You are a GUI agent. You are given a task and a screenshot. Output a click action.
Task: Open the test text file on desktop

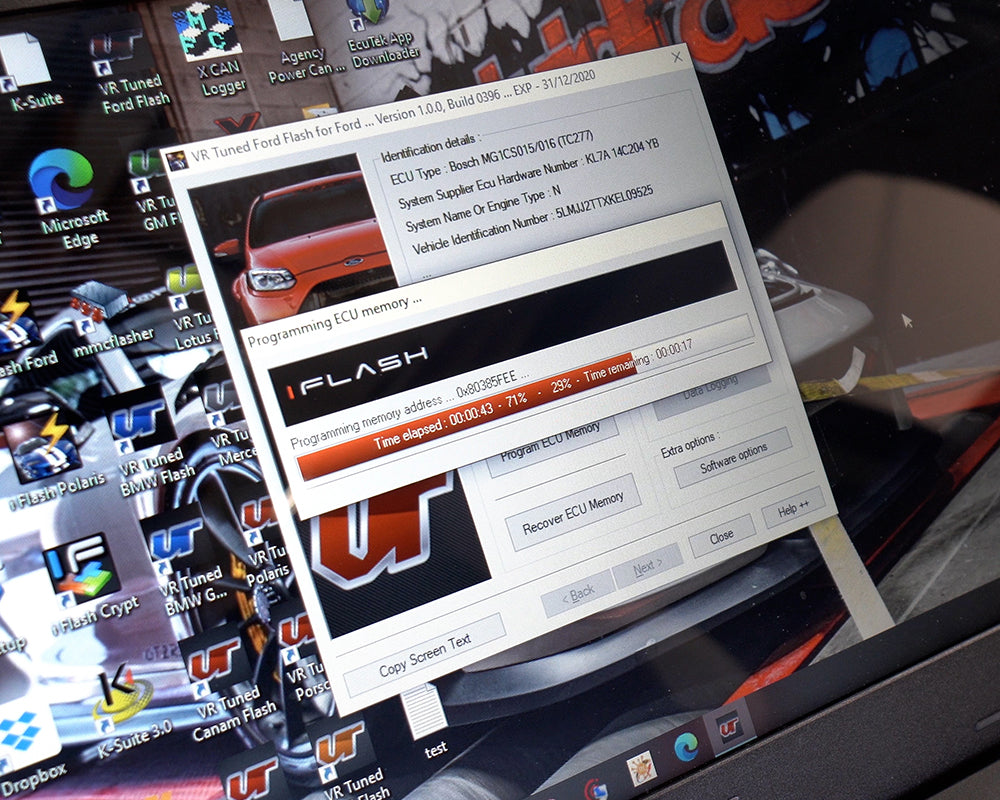coord(427,721)
